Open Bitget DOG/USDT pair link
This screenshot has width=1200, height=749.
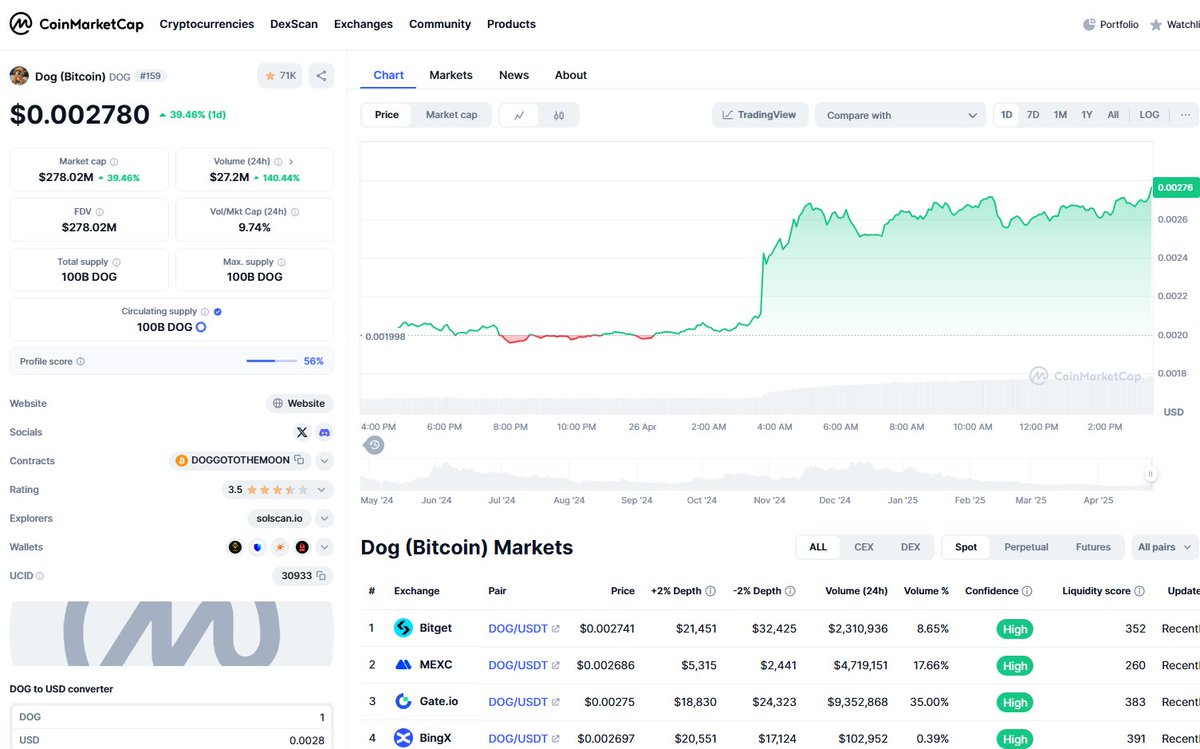tap(524, 629)
